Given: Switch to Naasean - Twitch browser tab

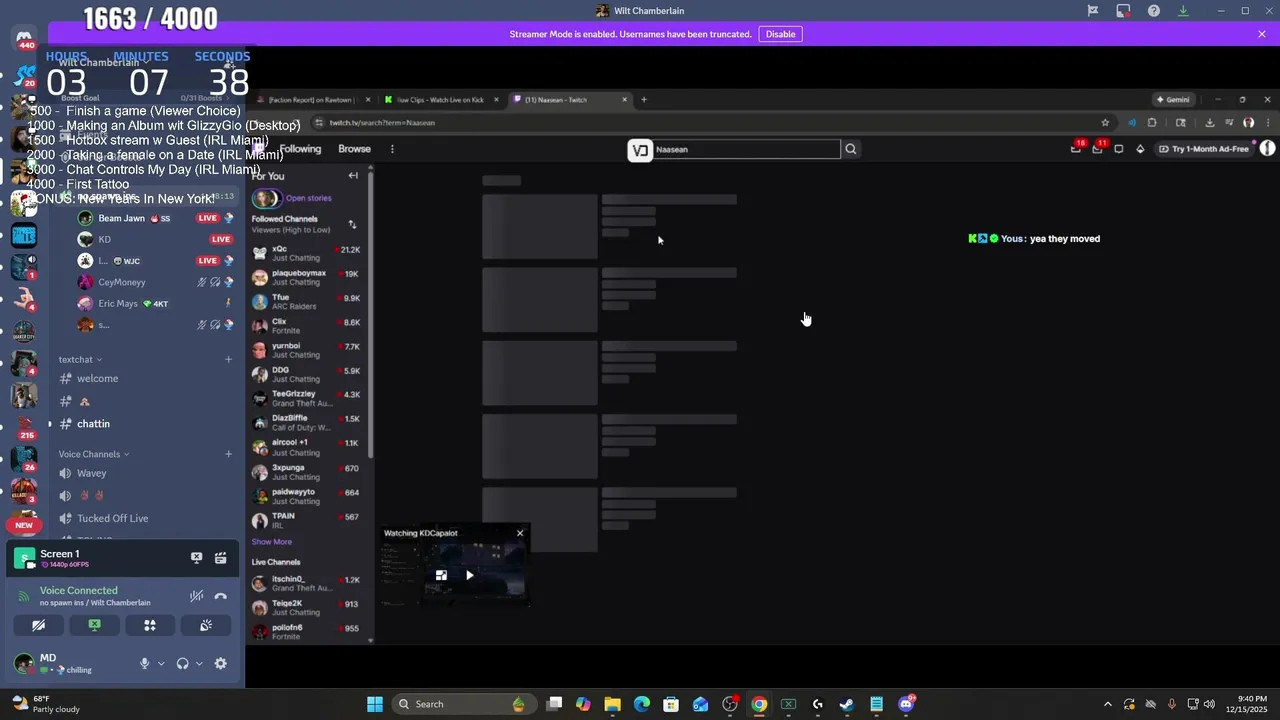Looking at the screenshot, I should tap(570, 99).
